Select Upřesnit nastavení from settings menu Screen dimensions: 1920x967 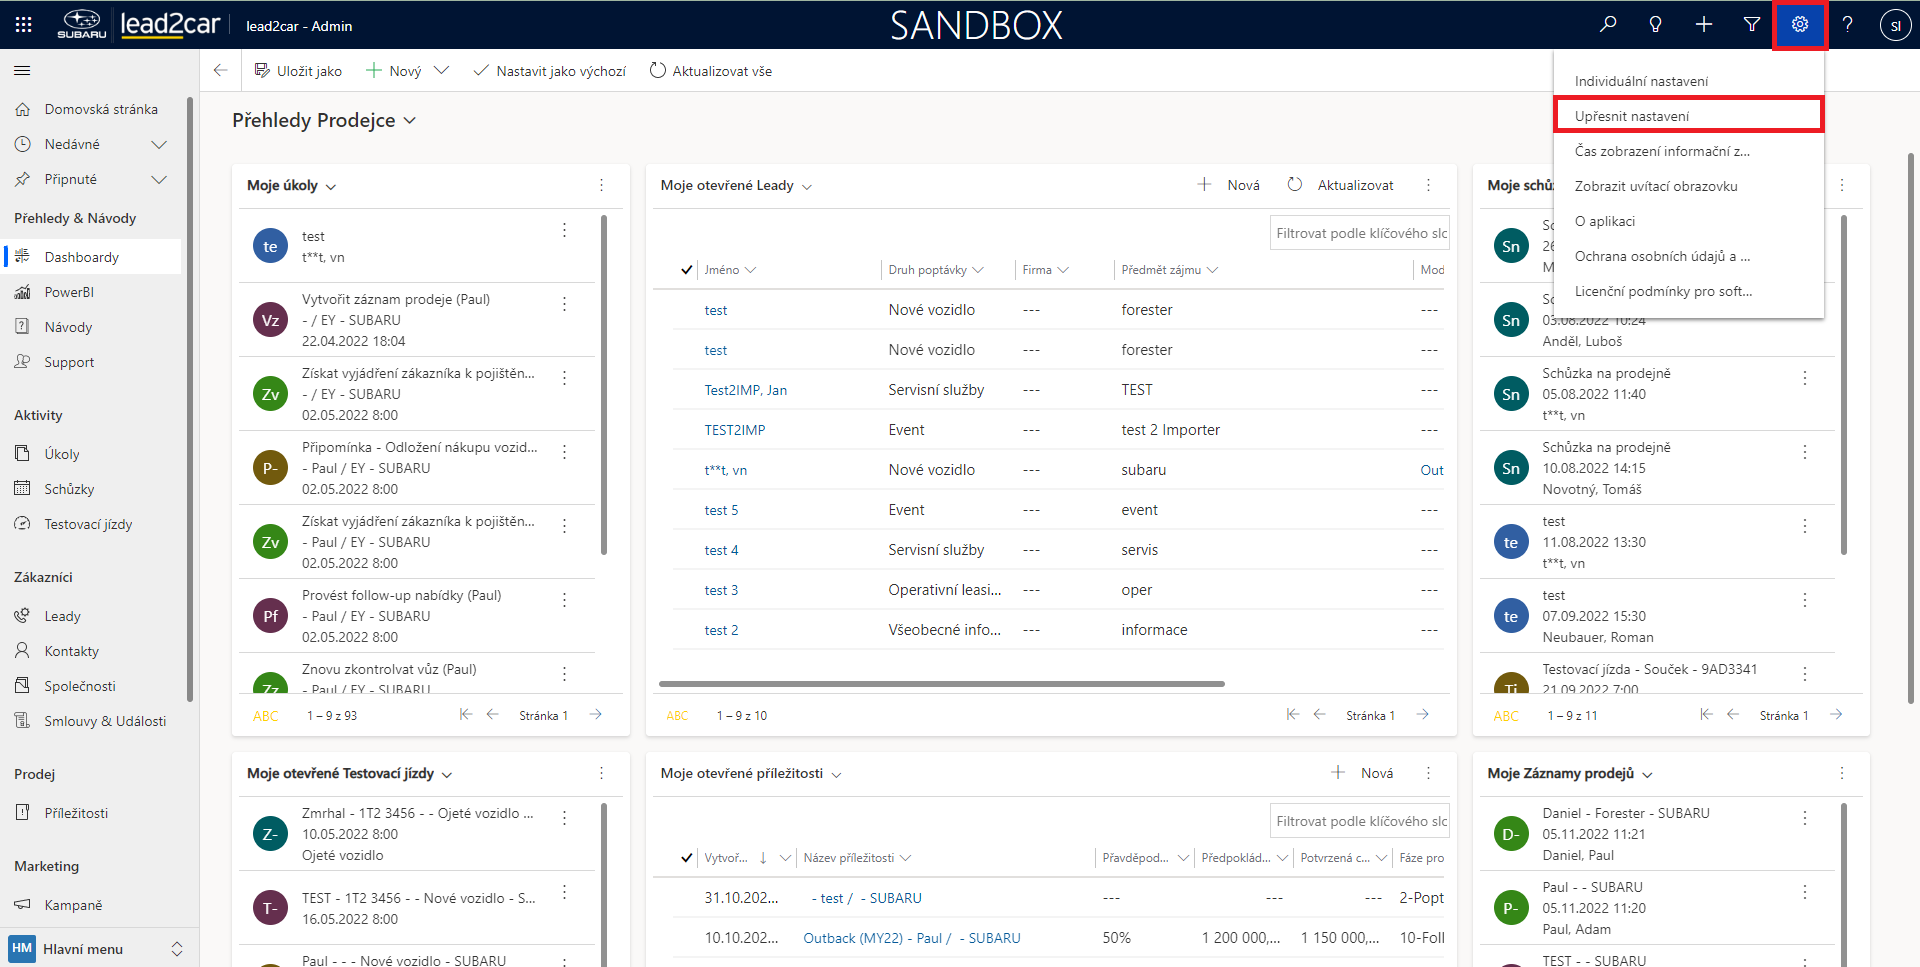(1632, 116)
